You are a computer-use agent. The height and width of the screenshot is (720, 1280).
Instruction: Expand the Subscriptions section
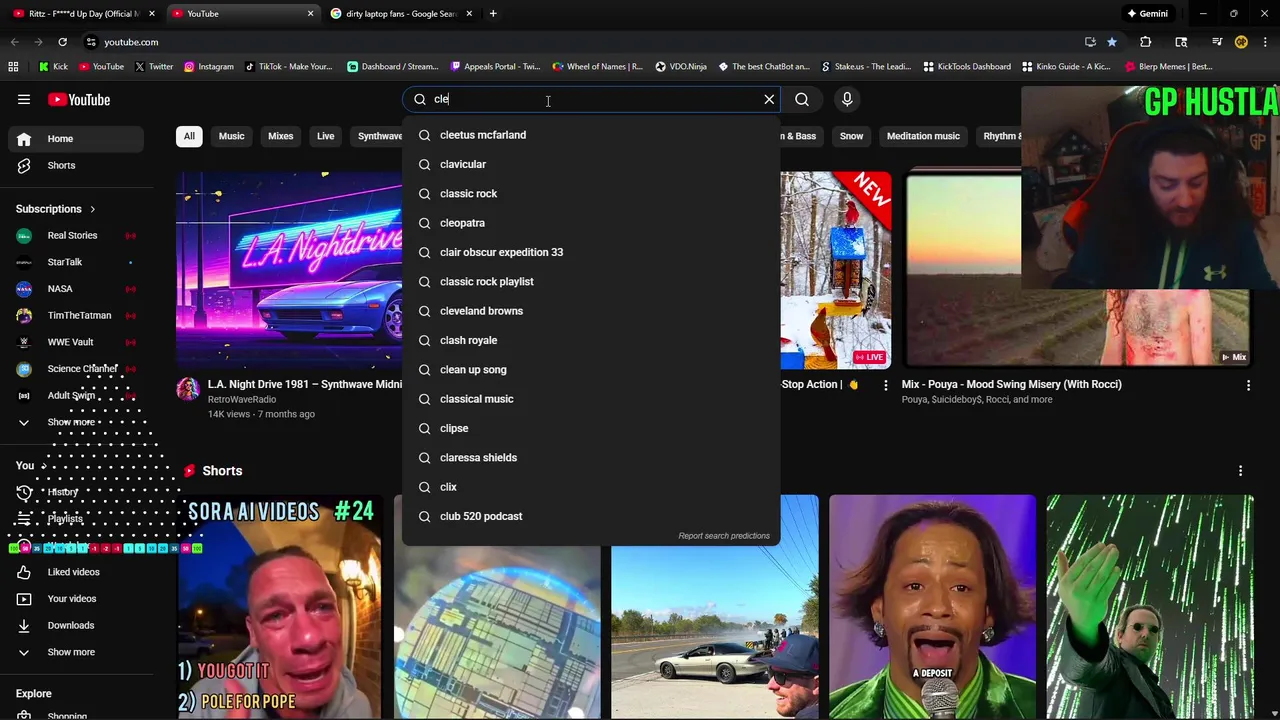(x=56, y=209)
